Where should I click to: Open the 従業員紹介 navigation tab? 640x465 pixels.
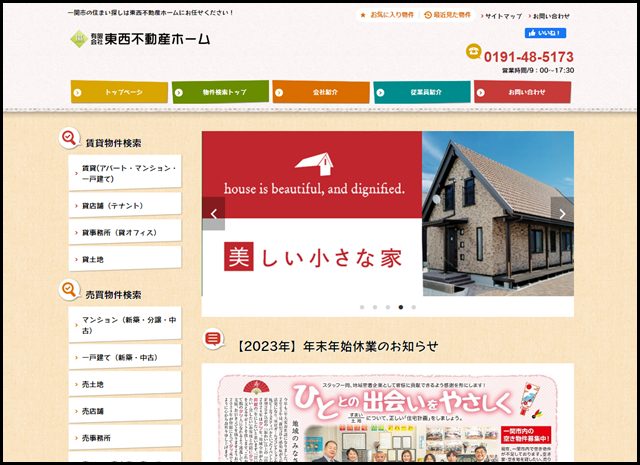(422, 92)
